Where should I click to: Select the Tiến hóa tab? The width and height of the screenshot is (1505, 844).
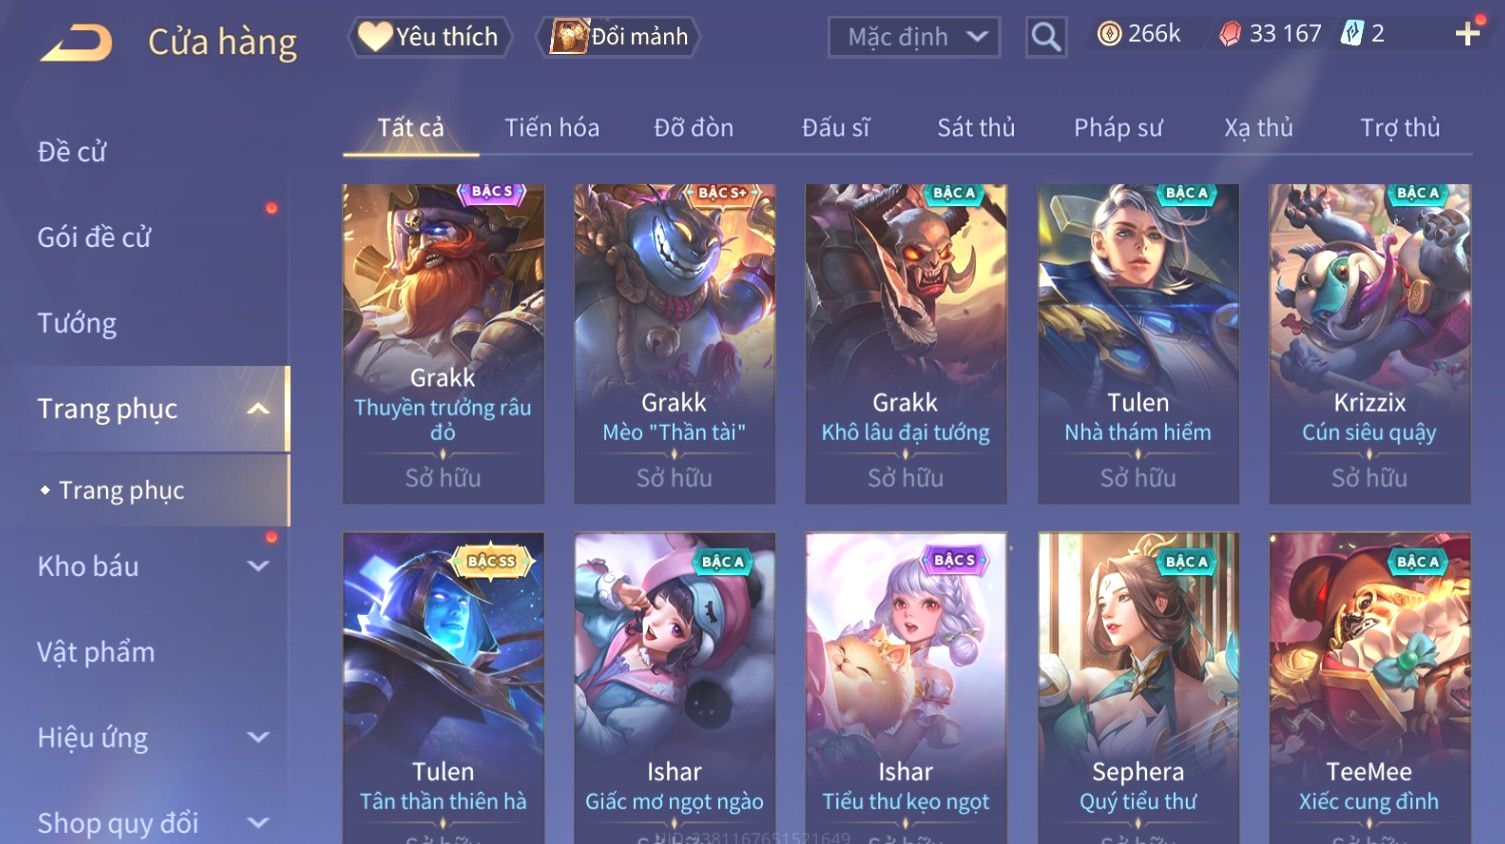point(552,128)
